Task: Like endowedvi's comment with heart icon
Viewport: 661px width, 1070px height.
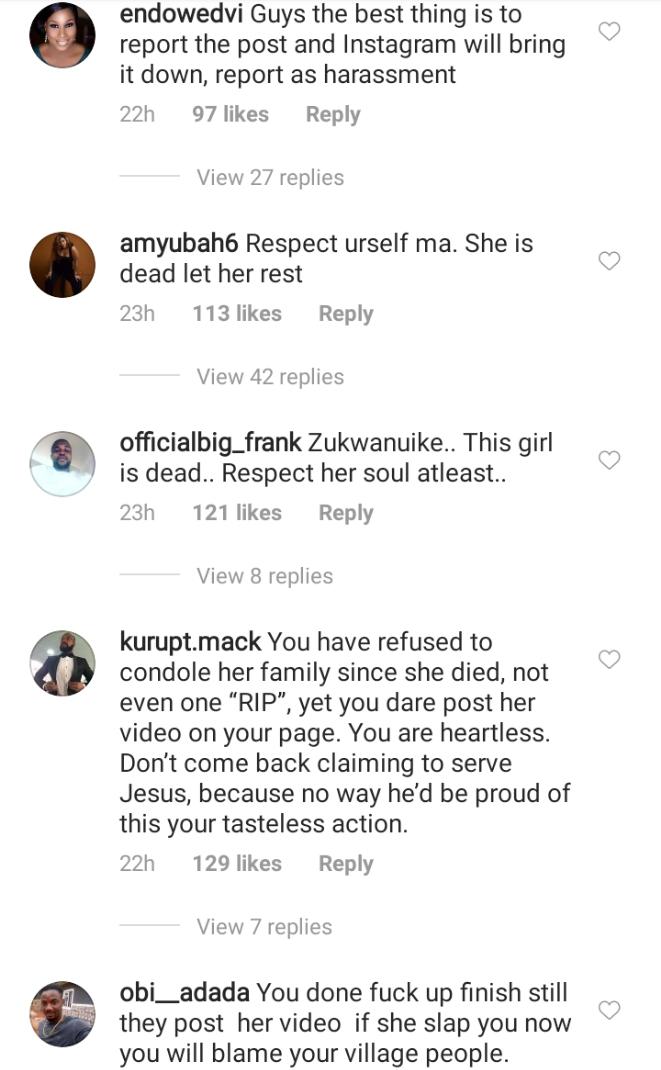Action: [x=608, y=32]
